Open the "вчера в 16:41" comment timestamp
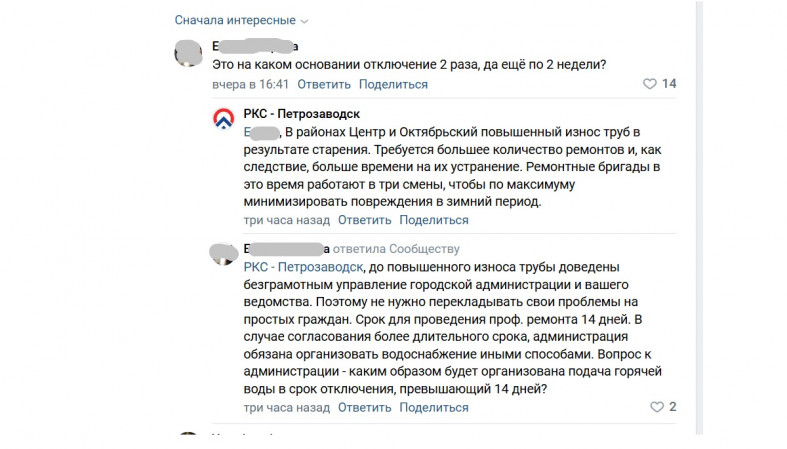The image size is (787, 449). coord(250,84)
